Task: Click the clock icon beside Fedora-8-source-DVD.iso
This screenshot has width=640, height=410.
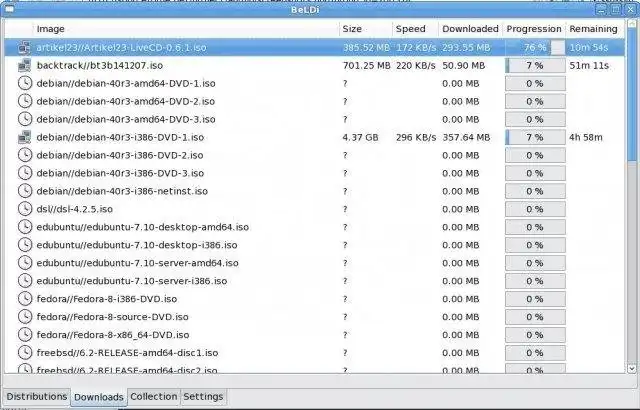Action: [25, 317]
